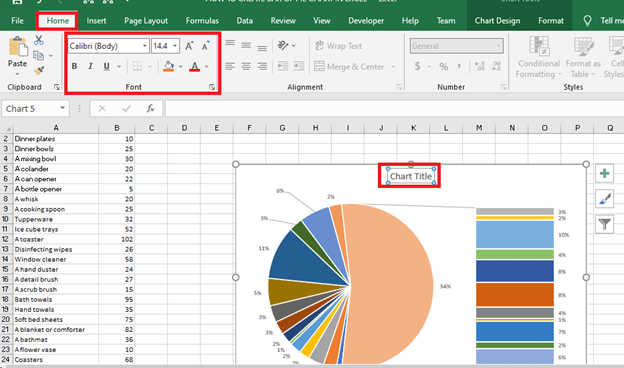
Task: Click the Increase Decimal icon
Action: coord(480,66)
